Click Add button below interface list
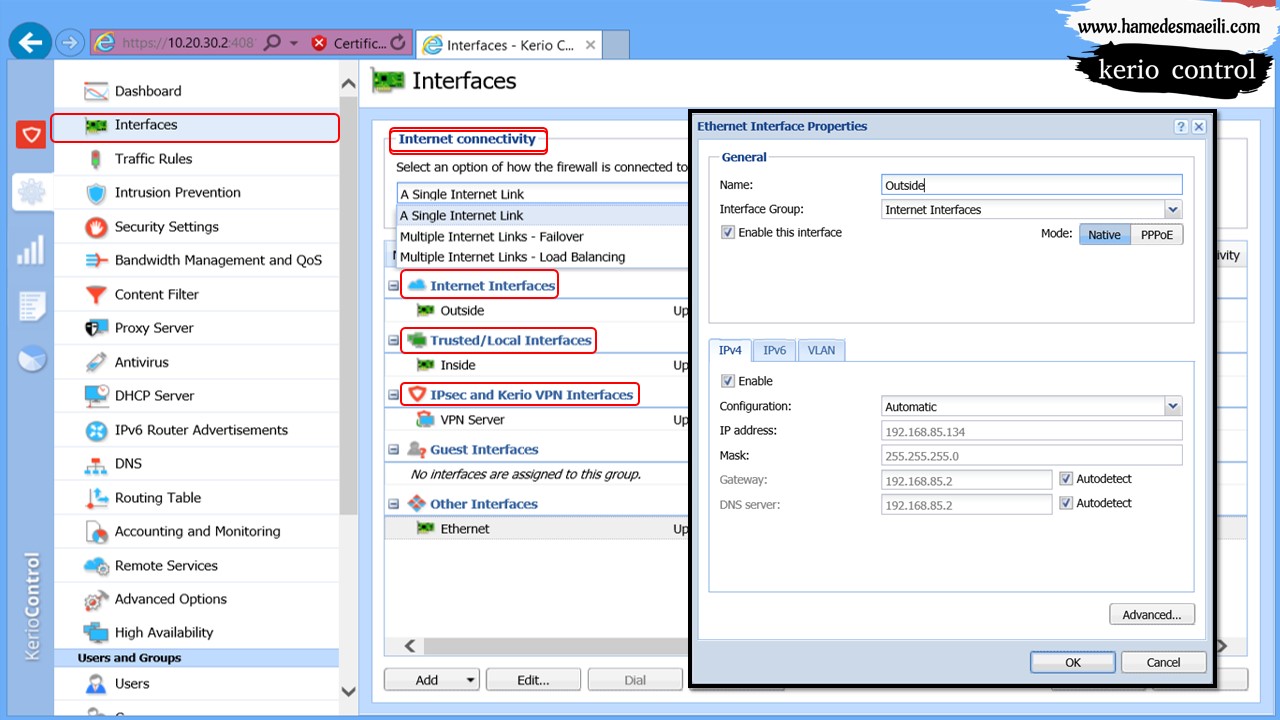The width and height of the screenshot is (1280, 720). [x=432, y=681]
